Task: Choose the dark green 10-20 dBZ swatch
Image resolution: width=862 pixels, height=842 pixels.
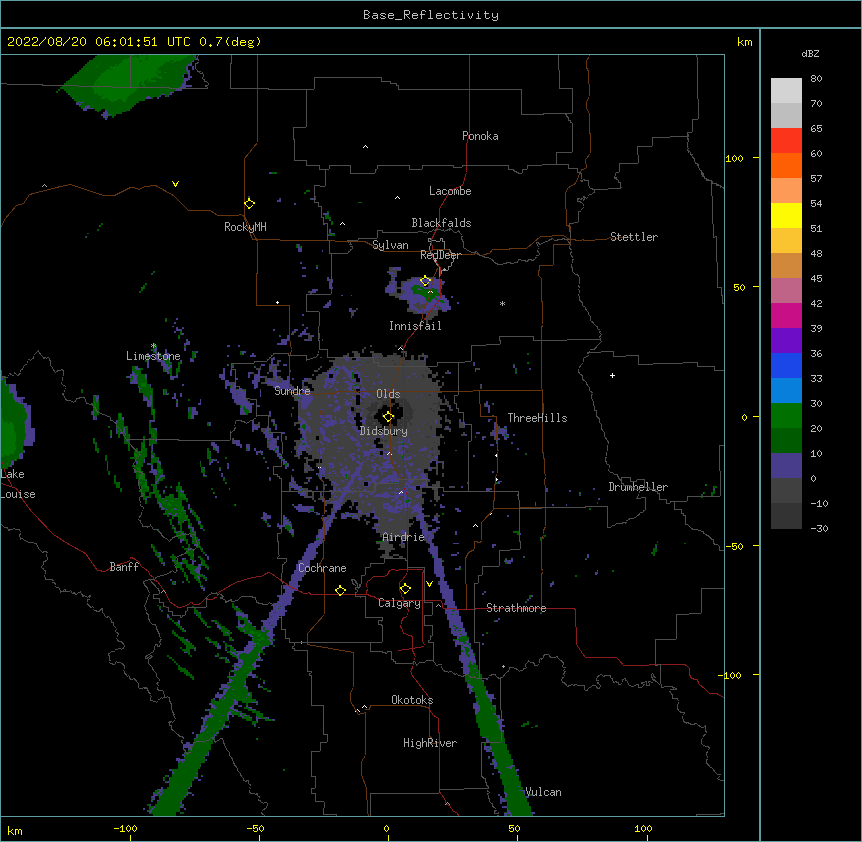Action: point(786,441)
